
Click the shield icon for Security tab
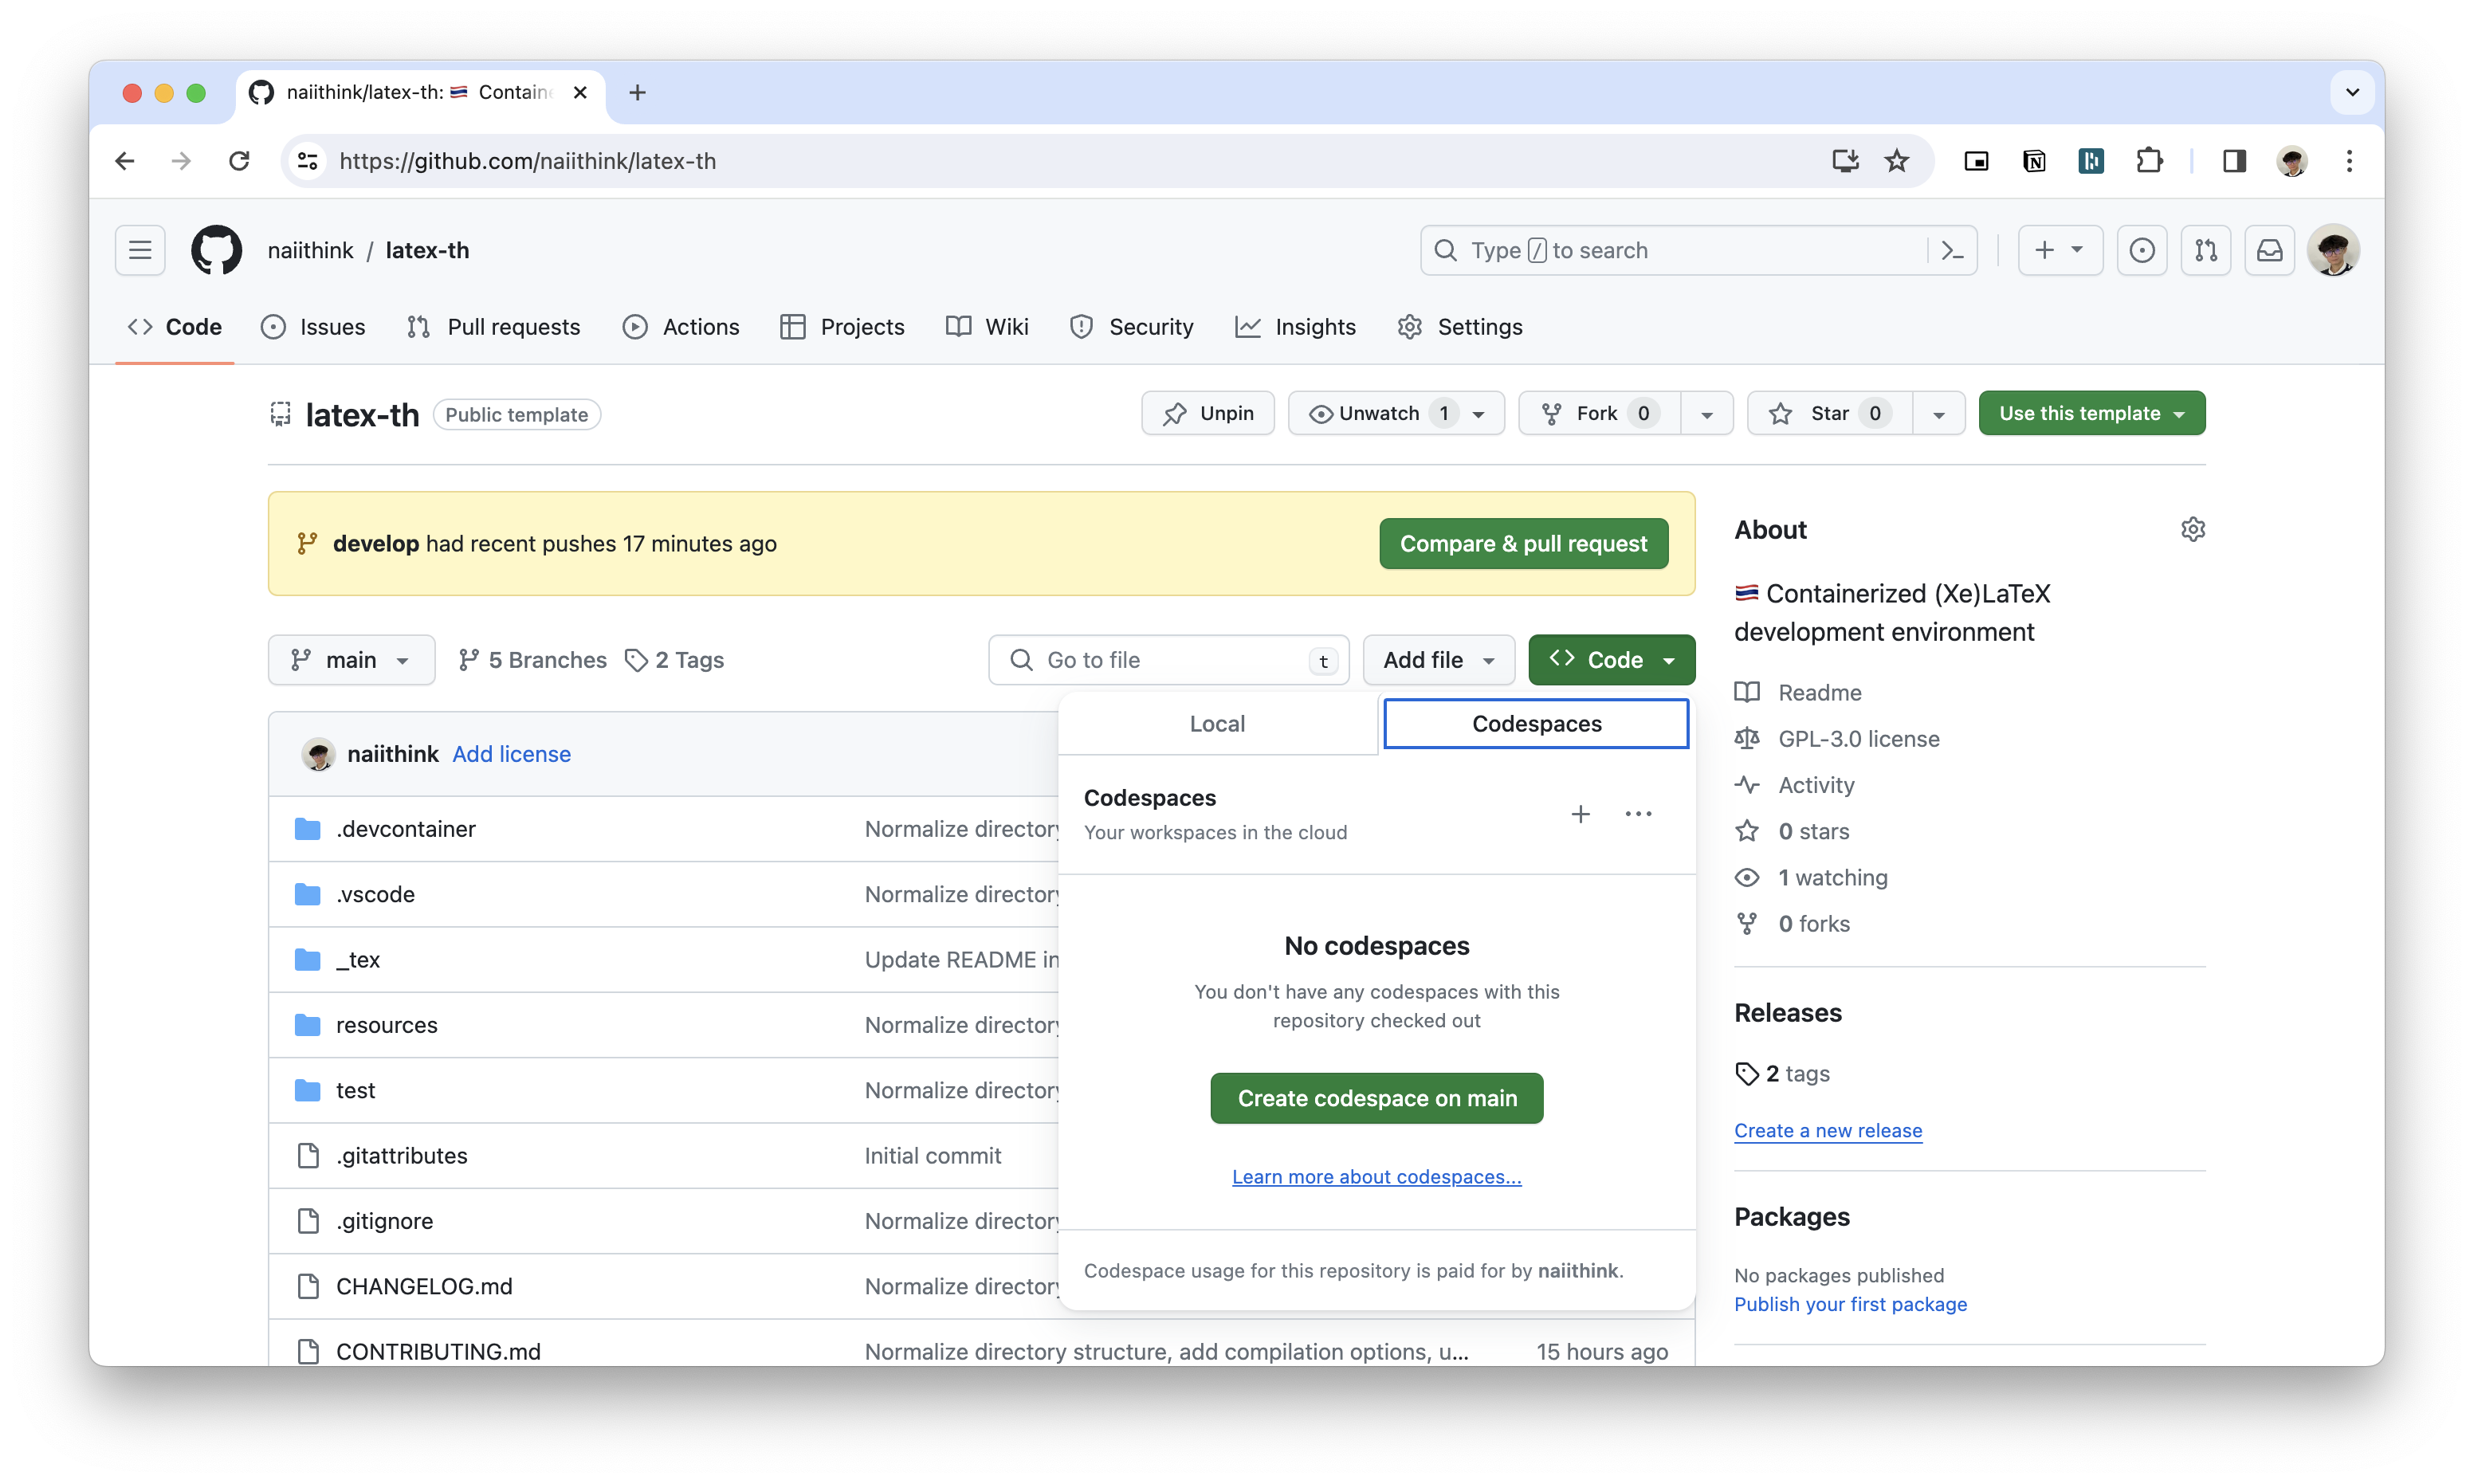(1082, 327)
